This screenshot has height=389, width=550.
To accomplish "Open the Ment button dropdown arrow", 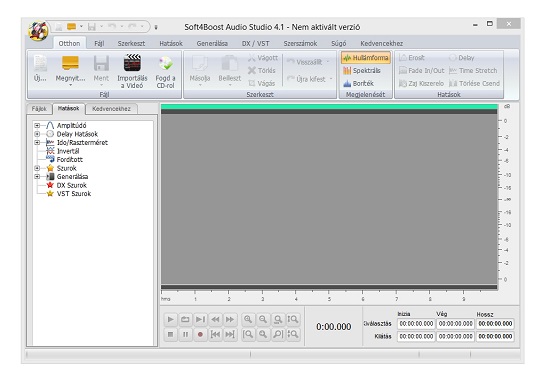I will (101, 85).
